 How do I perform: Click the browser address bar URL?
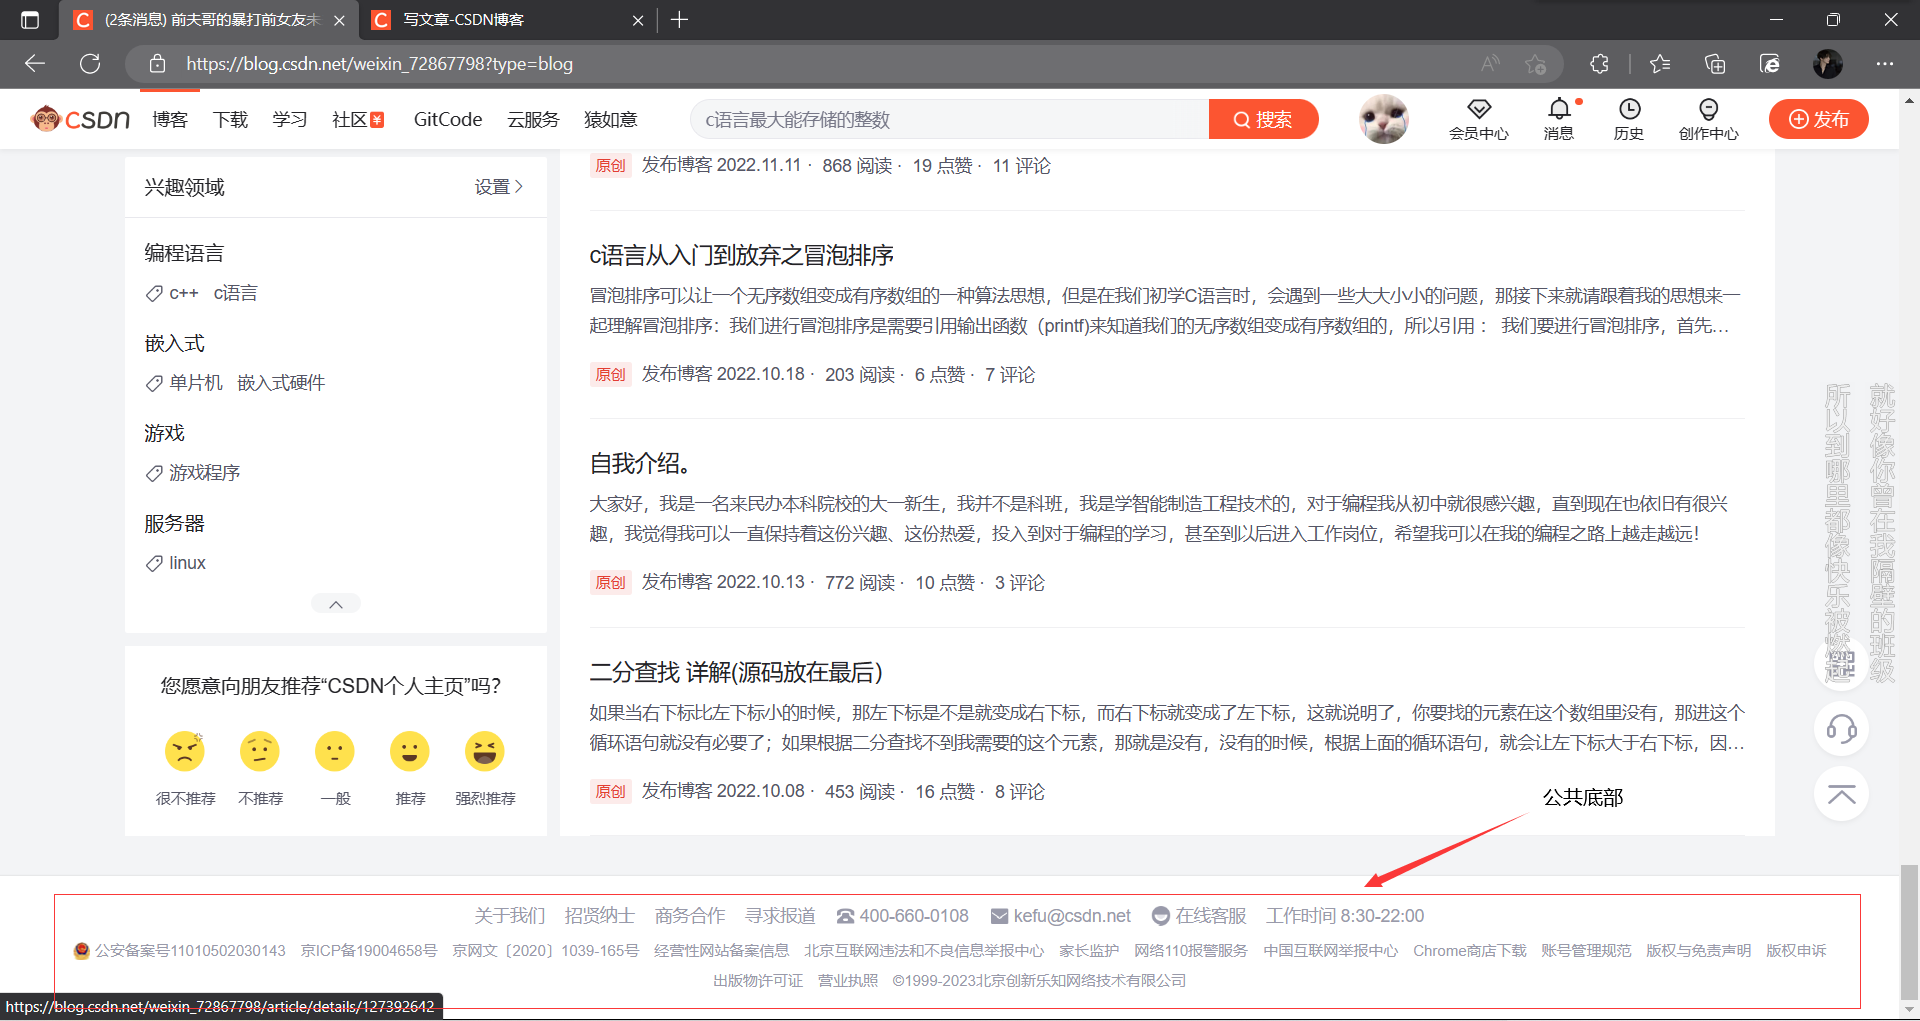pyautogui.click(x=379, y=64)
